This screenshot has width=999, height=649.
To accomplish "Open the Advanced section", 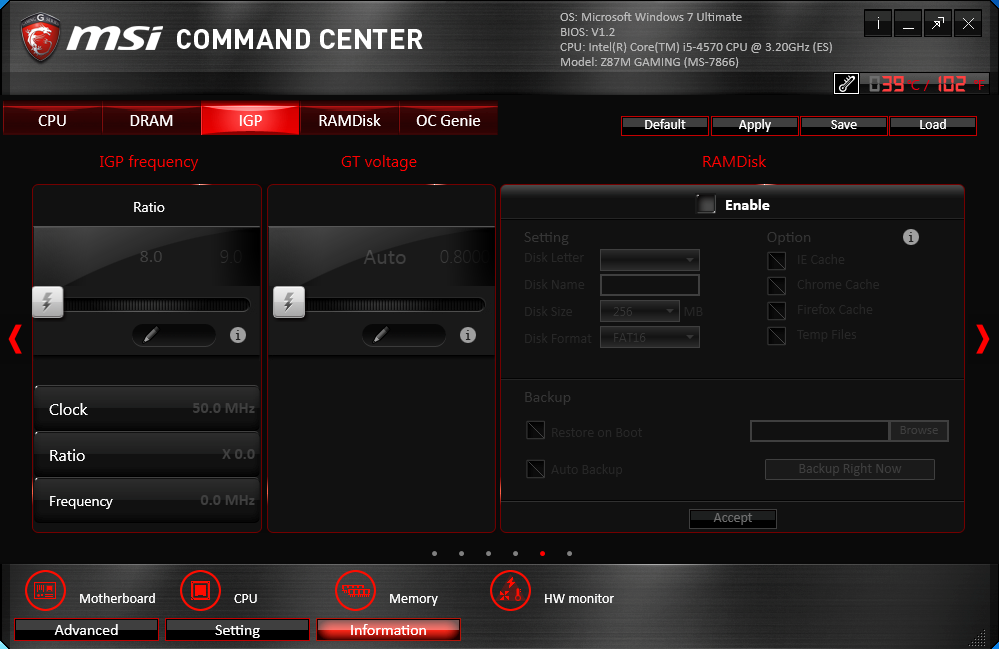I will pos(86,630).
